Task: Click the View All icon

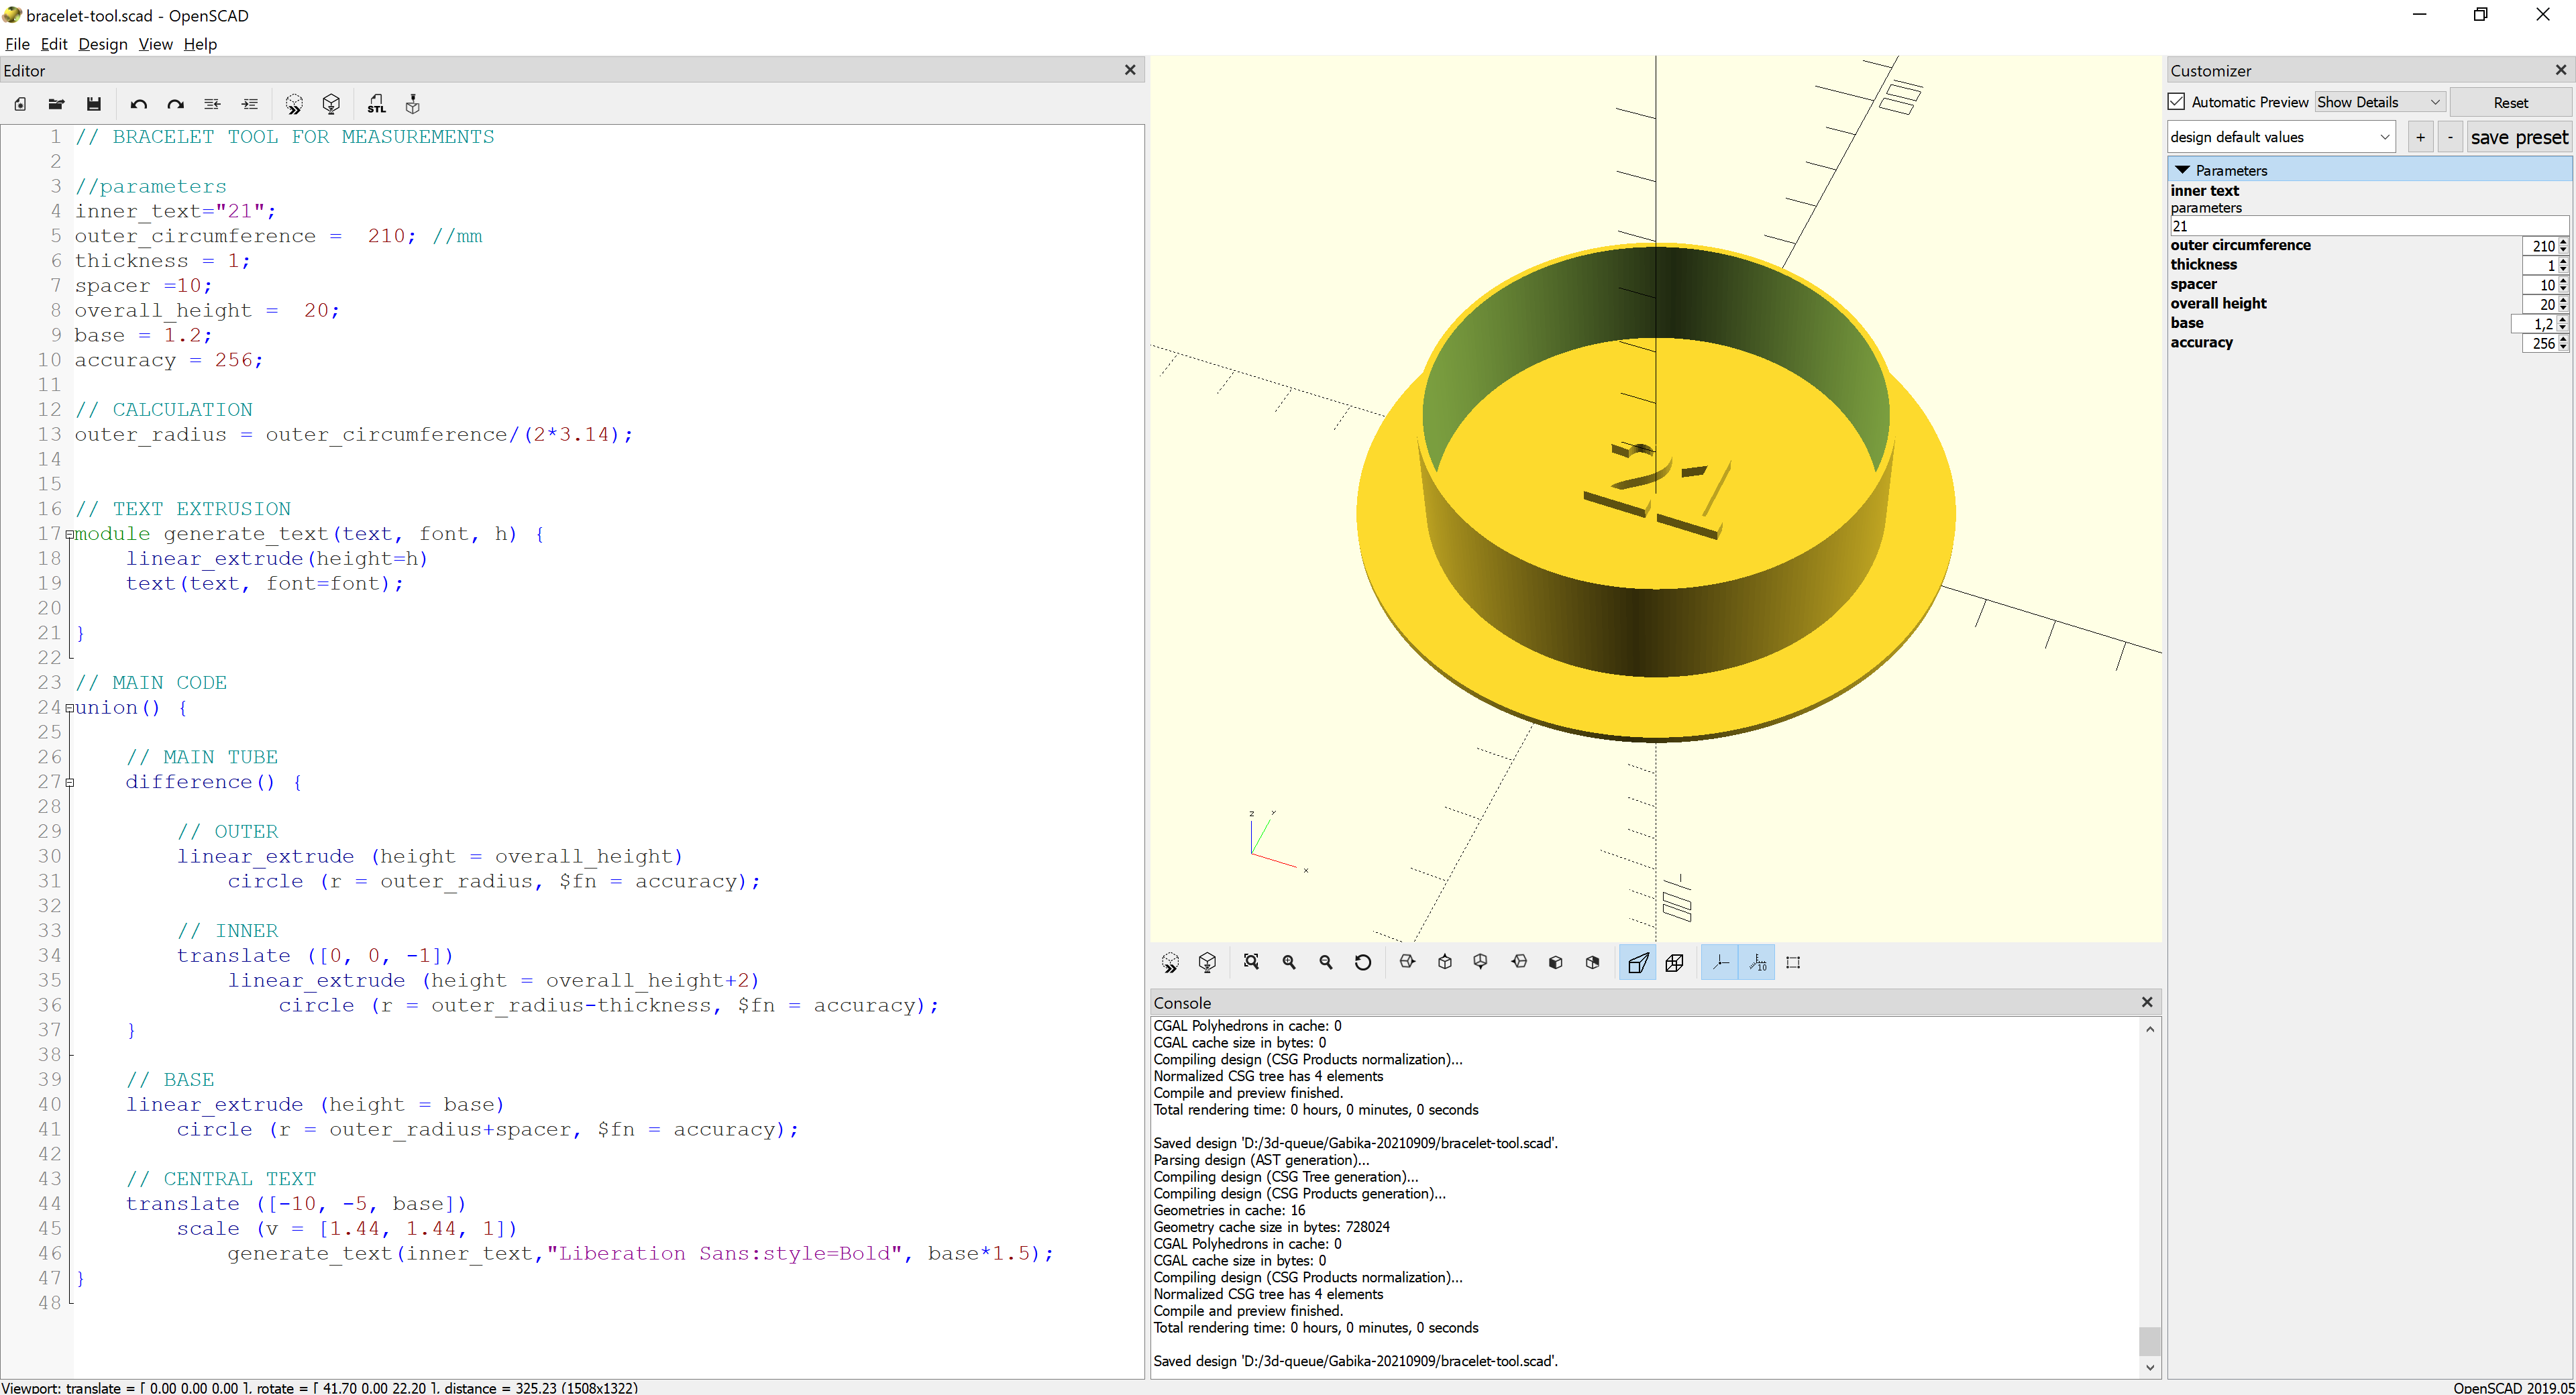Action: (1251, 962)
